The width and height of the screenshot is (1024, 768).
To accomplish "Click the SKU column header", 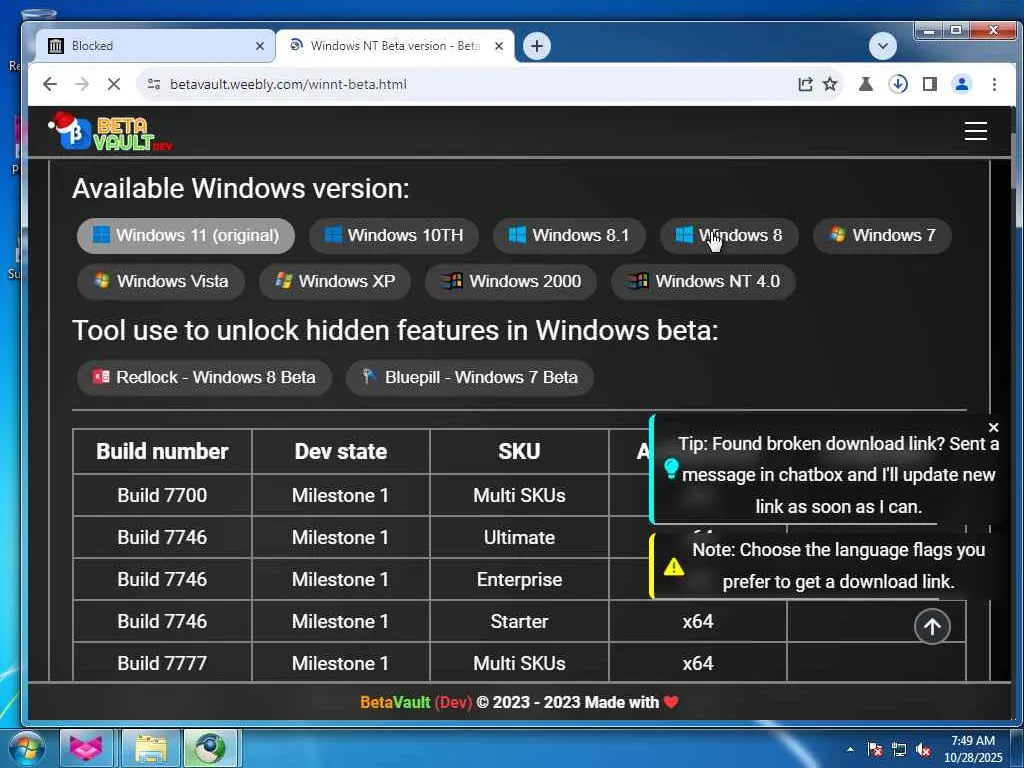I will tap(519, 451).
